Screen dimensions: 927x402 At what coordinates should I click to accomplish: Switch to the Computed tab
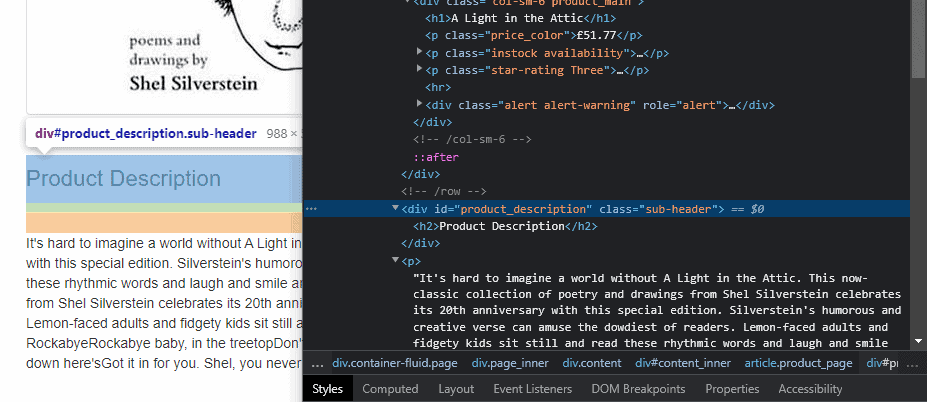[390, 388]
